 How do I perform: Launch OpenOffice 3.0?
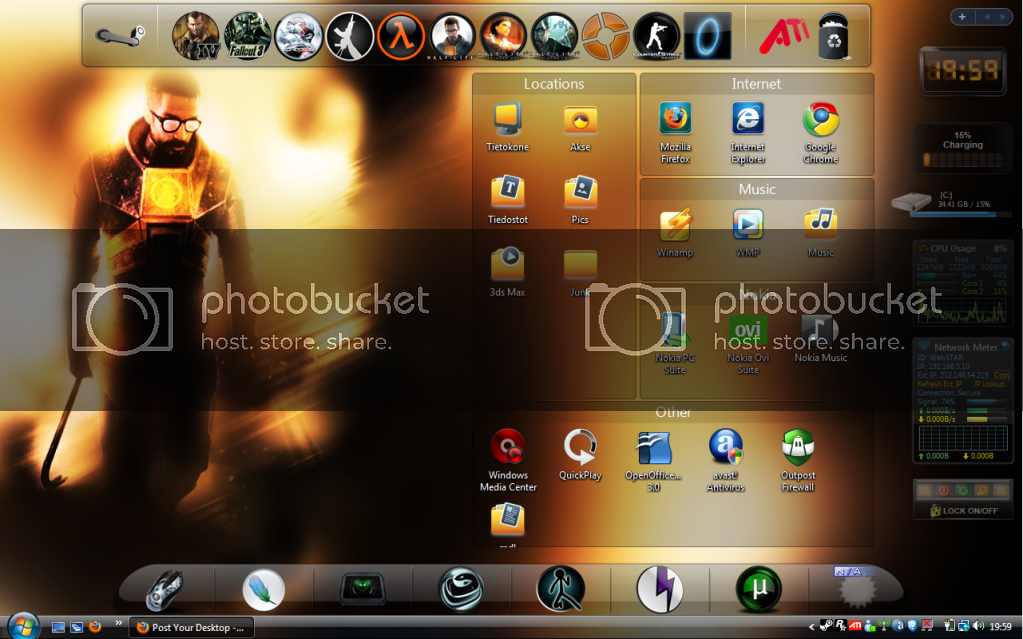[x=653, y=461]
